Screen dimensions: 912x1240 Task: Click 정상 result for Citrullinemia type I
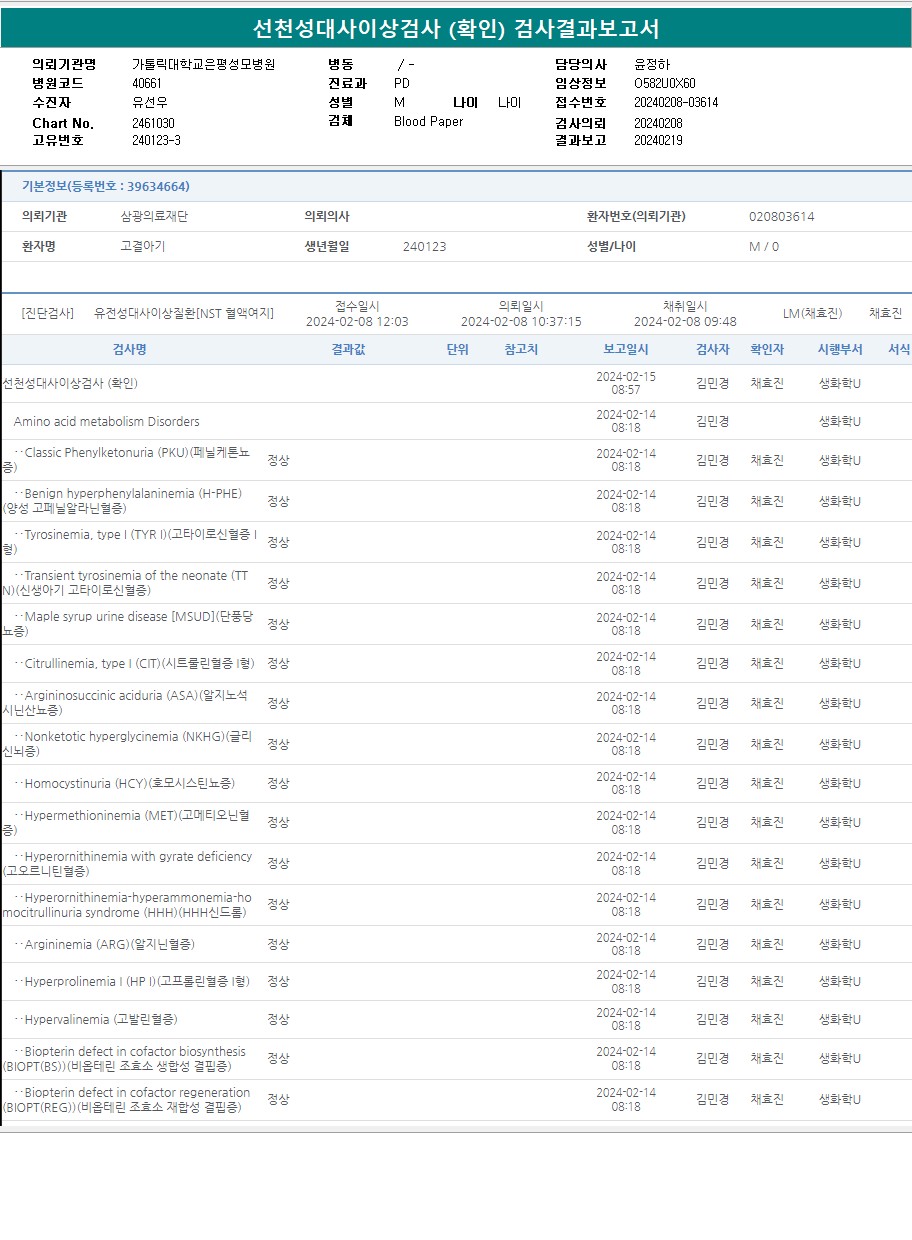click(x=278, y=663)
